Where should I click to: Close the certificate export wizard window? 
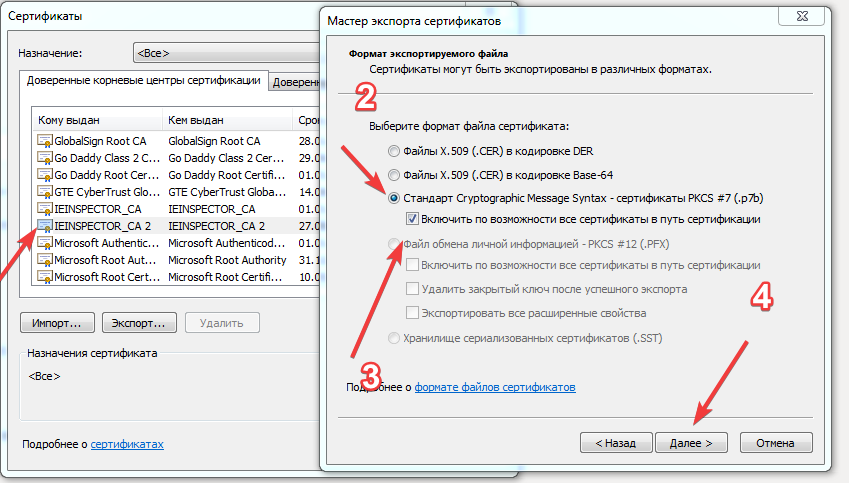click(802, 16)
